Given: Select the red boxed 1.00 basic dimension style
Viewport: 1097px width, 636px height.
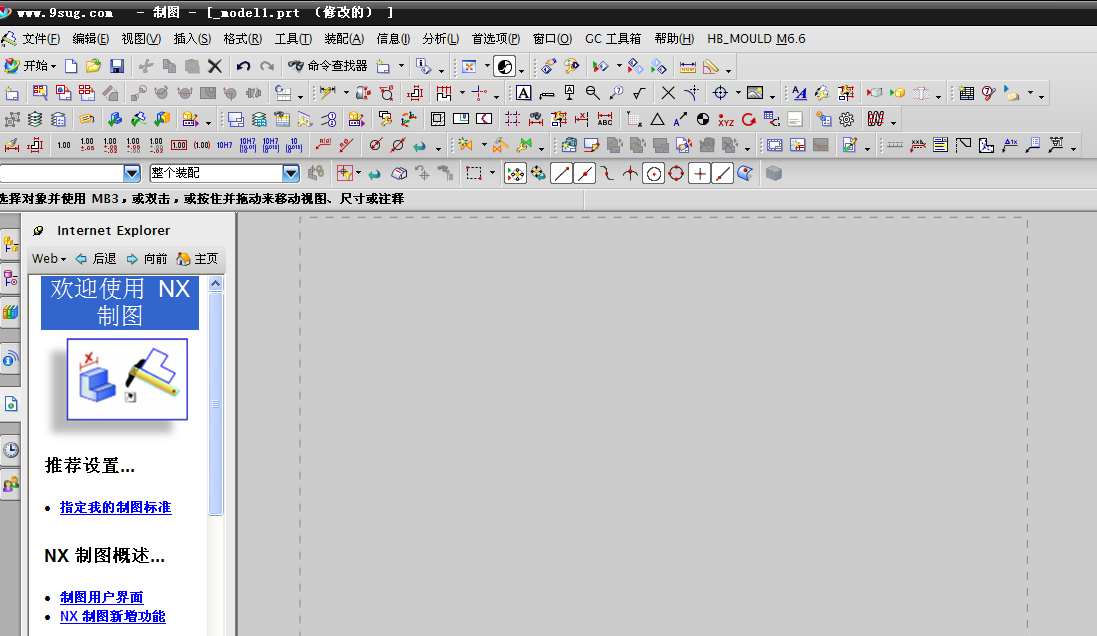Looking at the screenshot, I should [179, 146].
